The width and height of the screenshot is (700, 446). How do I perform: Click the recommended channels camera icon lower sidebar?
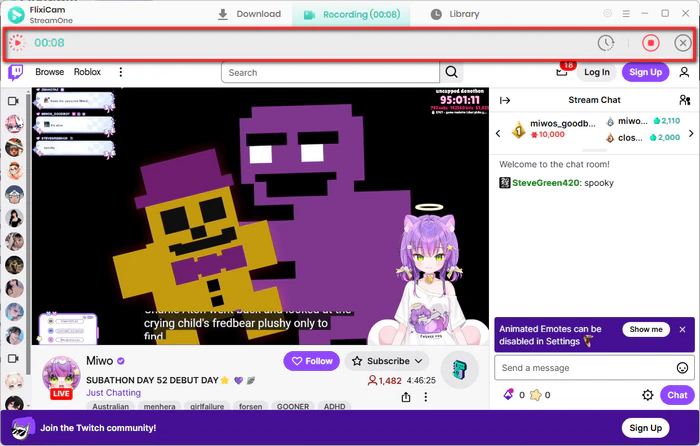tap(13, 358)
